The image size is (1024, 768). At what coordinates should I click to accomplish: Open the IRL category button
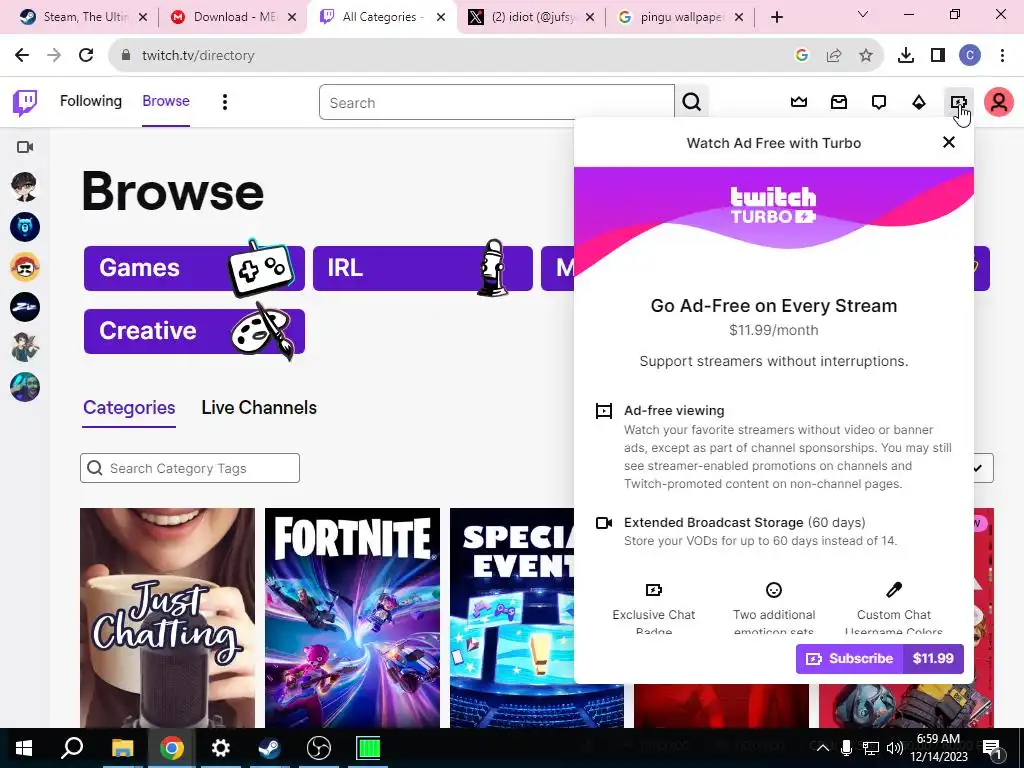pos(423,268)
